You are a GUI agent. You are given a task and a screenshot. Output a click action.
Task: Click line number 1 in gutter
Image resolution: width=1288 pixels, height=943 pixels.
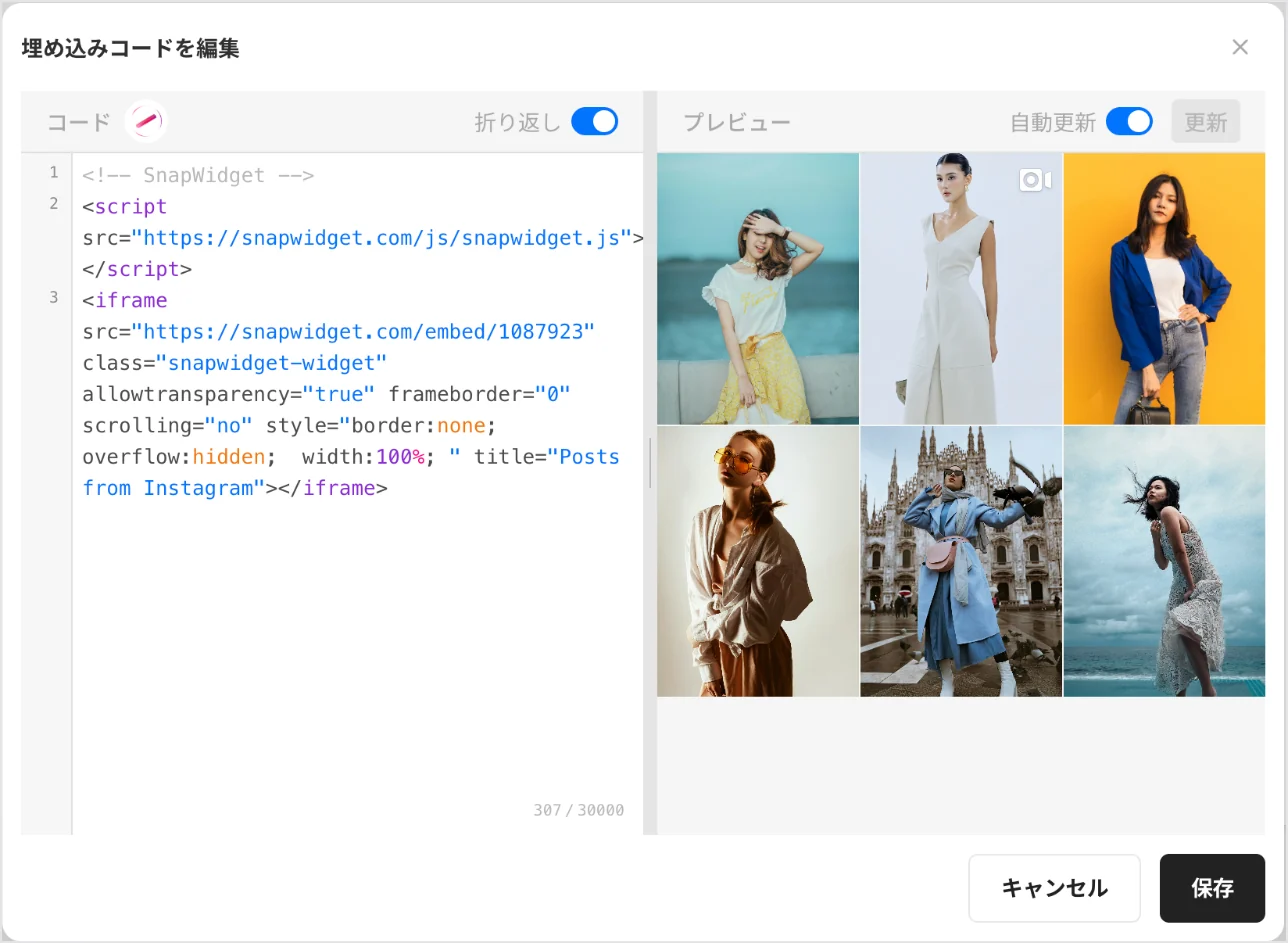coord(53,173)
